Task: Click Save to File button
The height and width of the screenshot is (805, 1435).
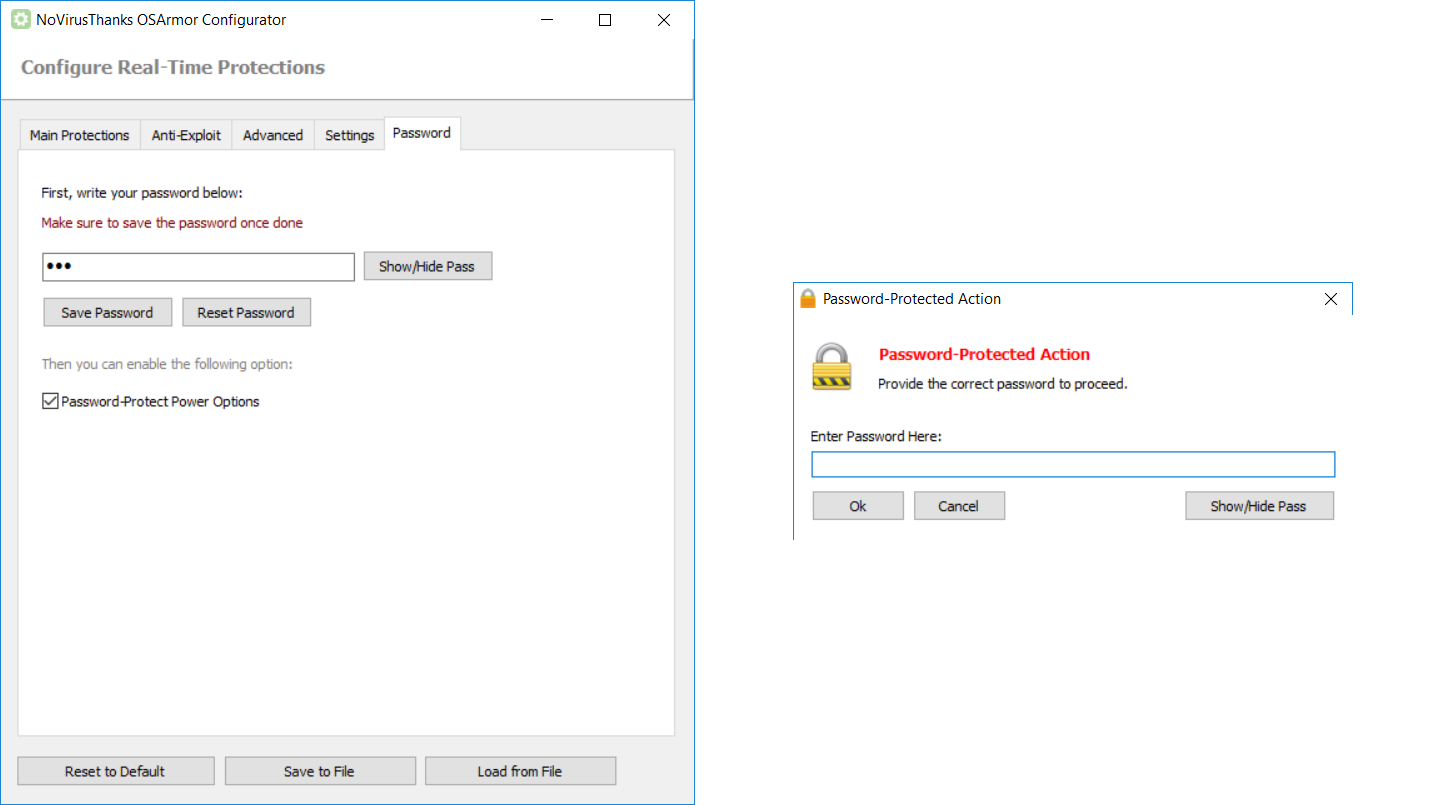Action: [319, 771]
